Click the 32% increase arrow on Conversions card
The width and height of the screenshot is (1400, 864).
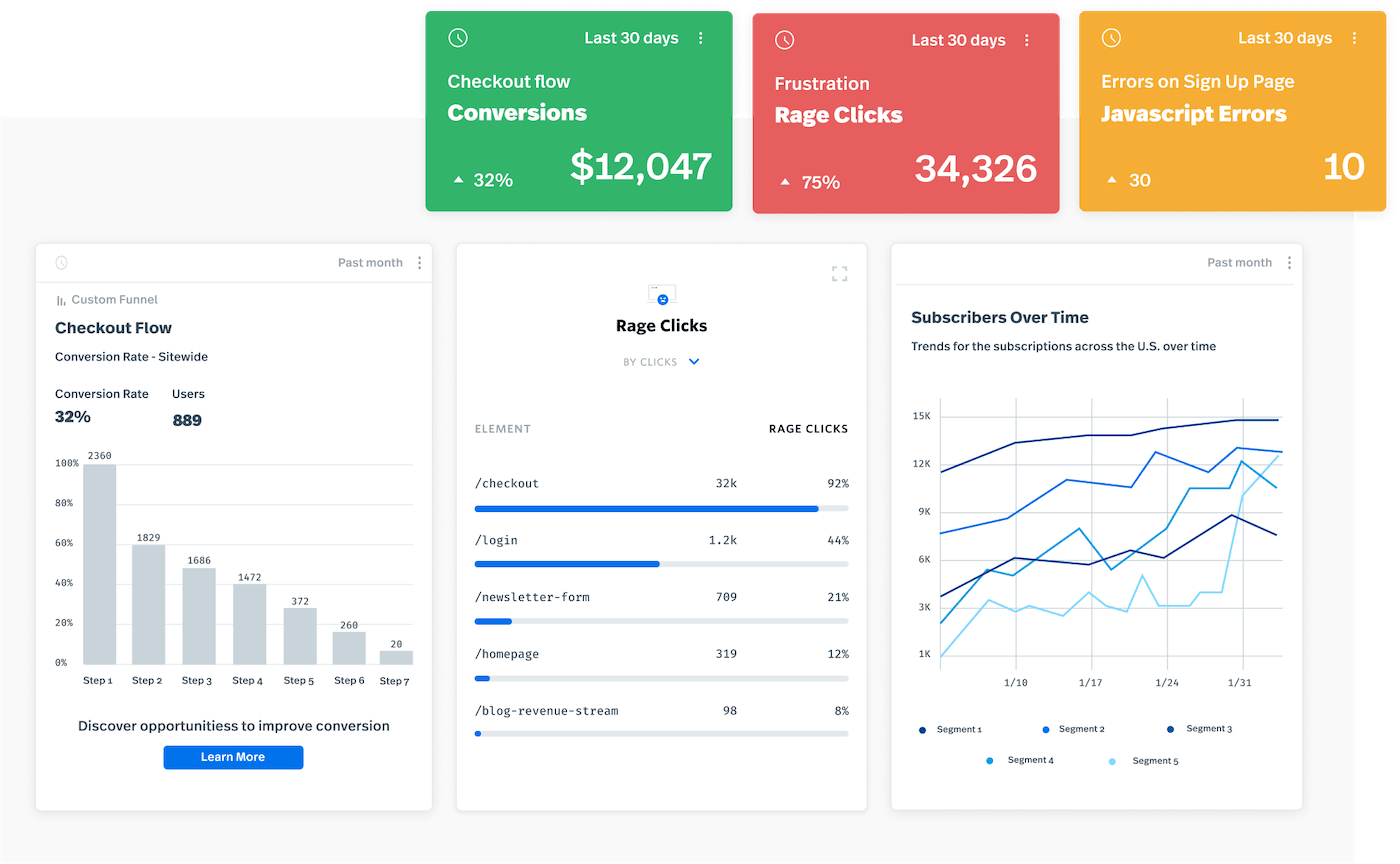[458, 180]
